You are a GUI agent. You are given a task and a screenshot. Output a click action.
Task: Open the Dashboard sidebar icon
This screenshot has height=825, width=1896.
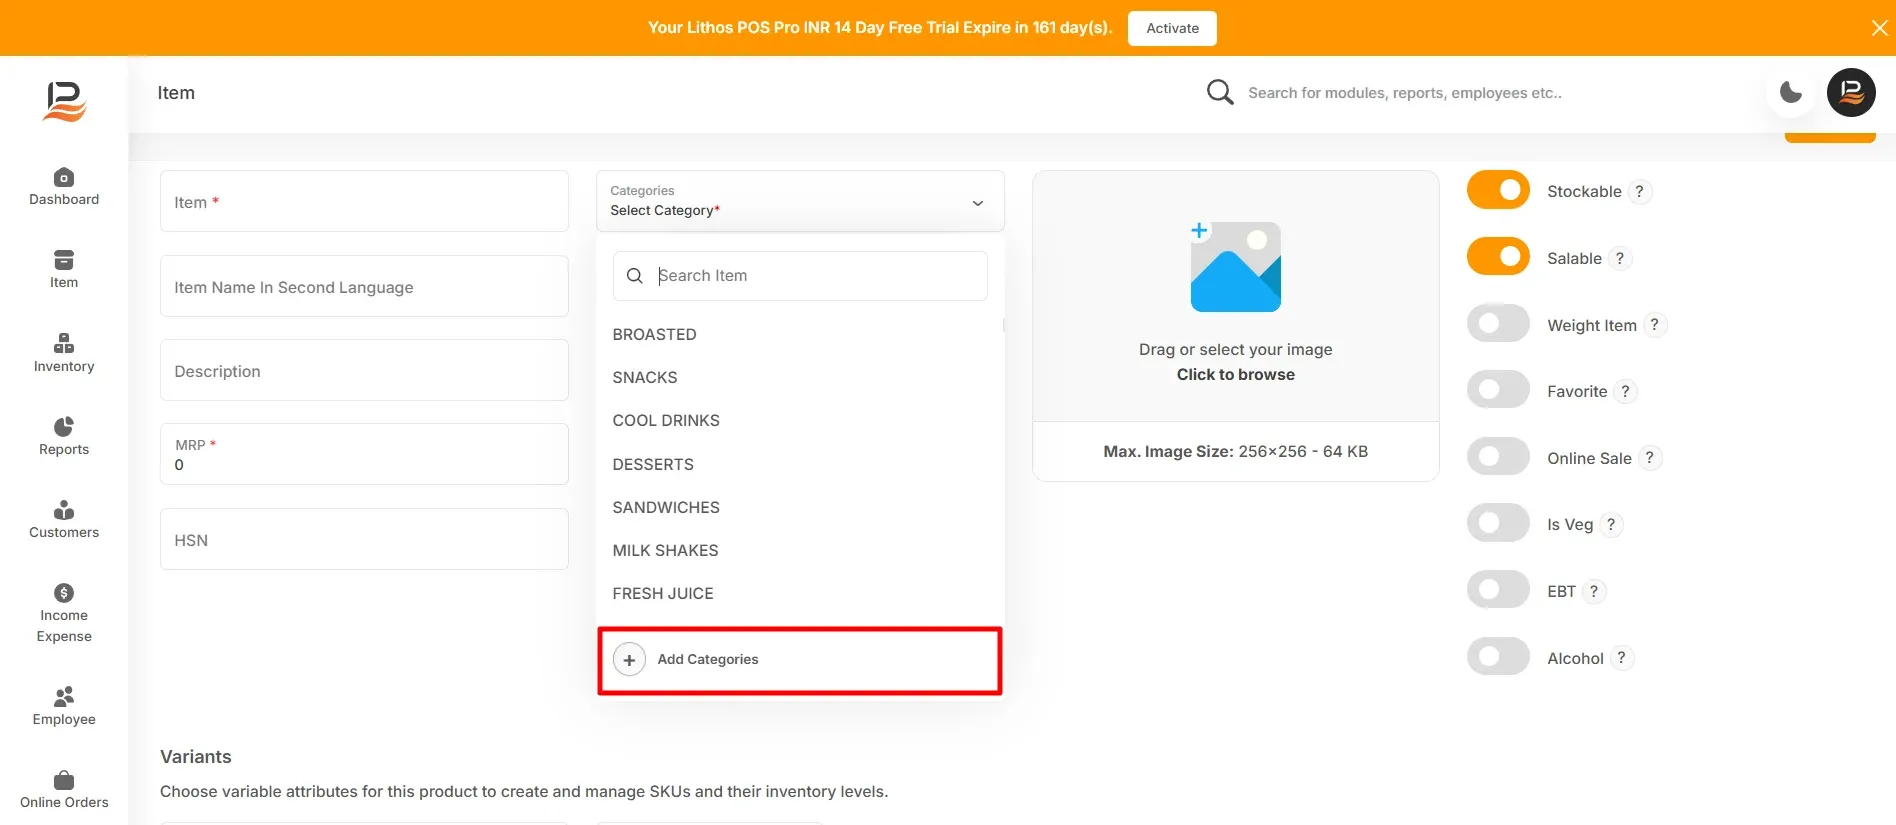pyautogui.click(x=64, y=178)
